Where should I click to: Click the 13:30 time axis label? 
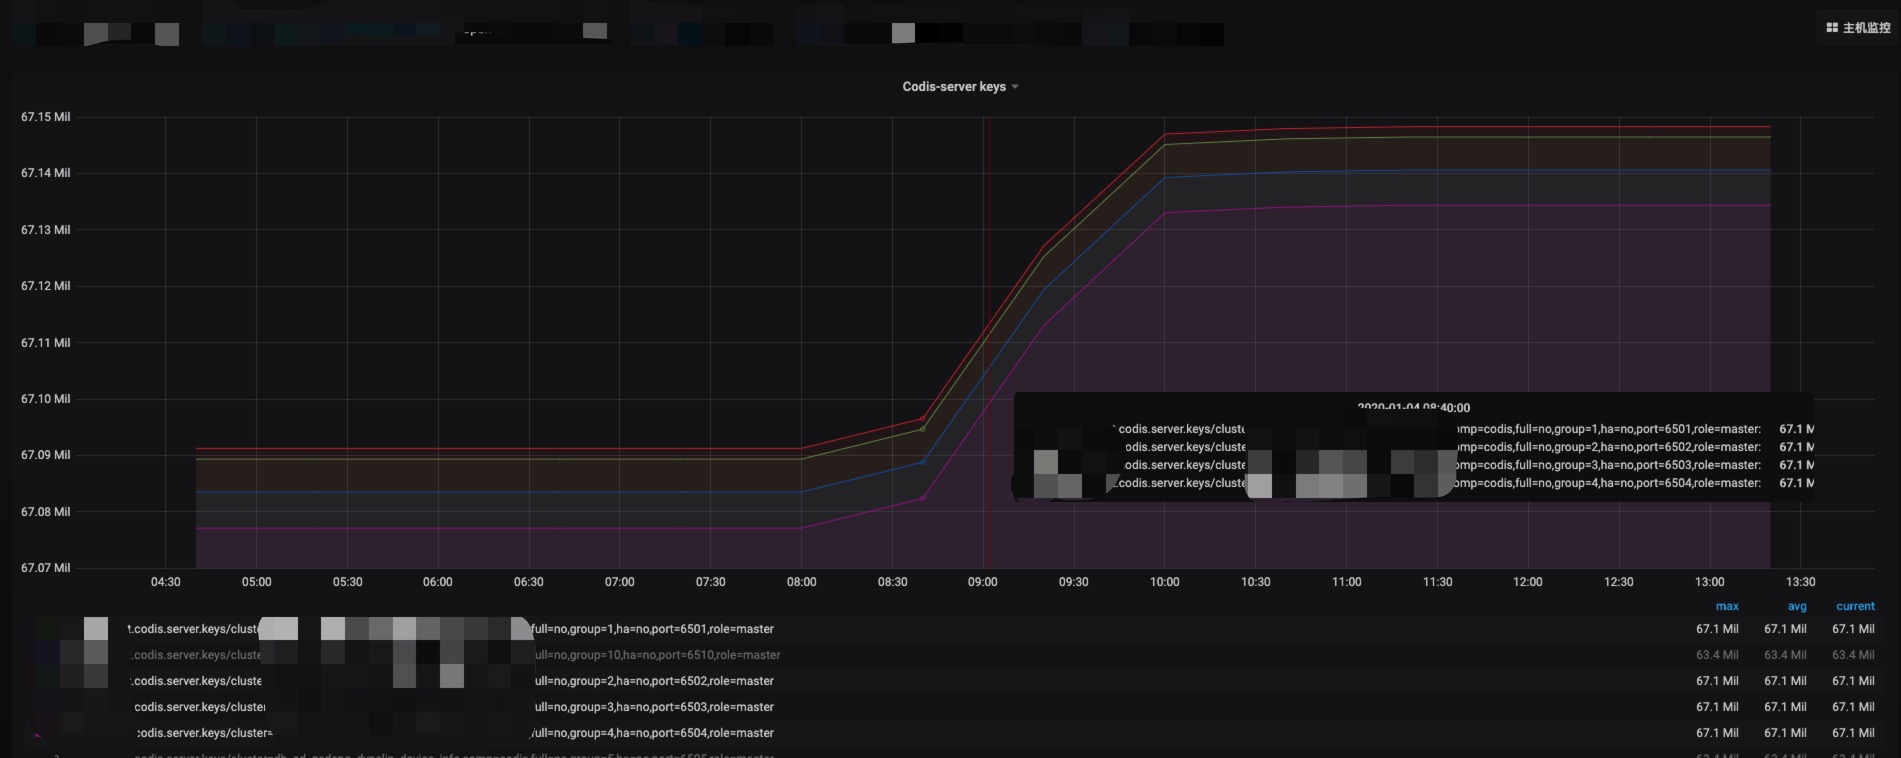point(1800,582)
